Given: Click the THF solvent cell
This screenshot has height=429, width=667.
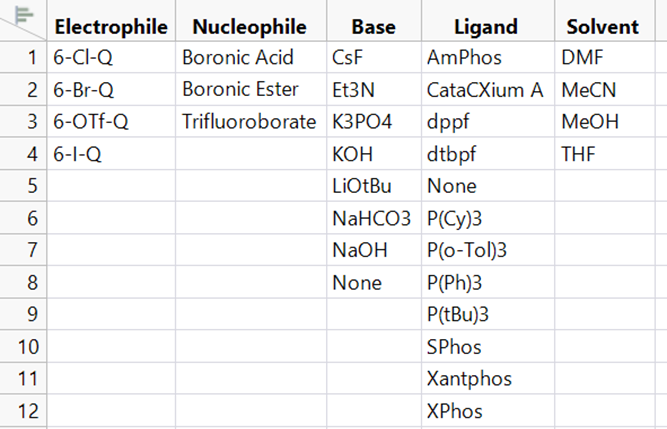Looking at the screenshot, I should pos(604,154).
